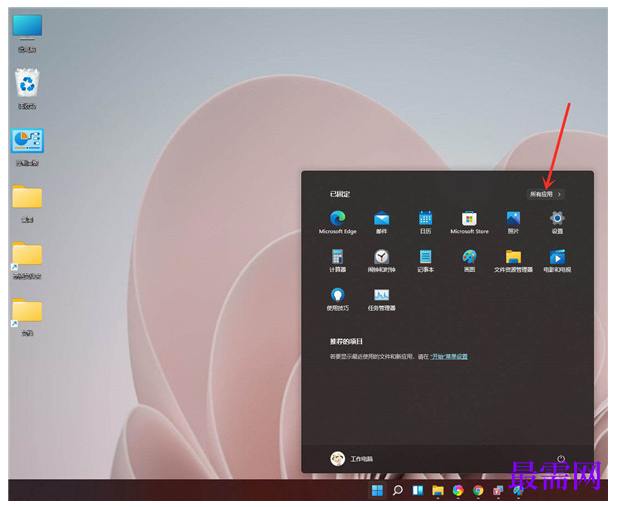Open the Widgets panel from taskbar
Screen dimensions: 620x507
click(418, 490)
